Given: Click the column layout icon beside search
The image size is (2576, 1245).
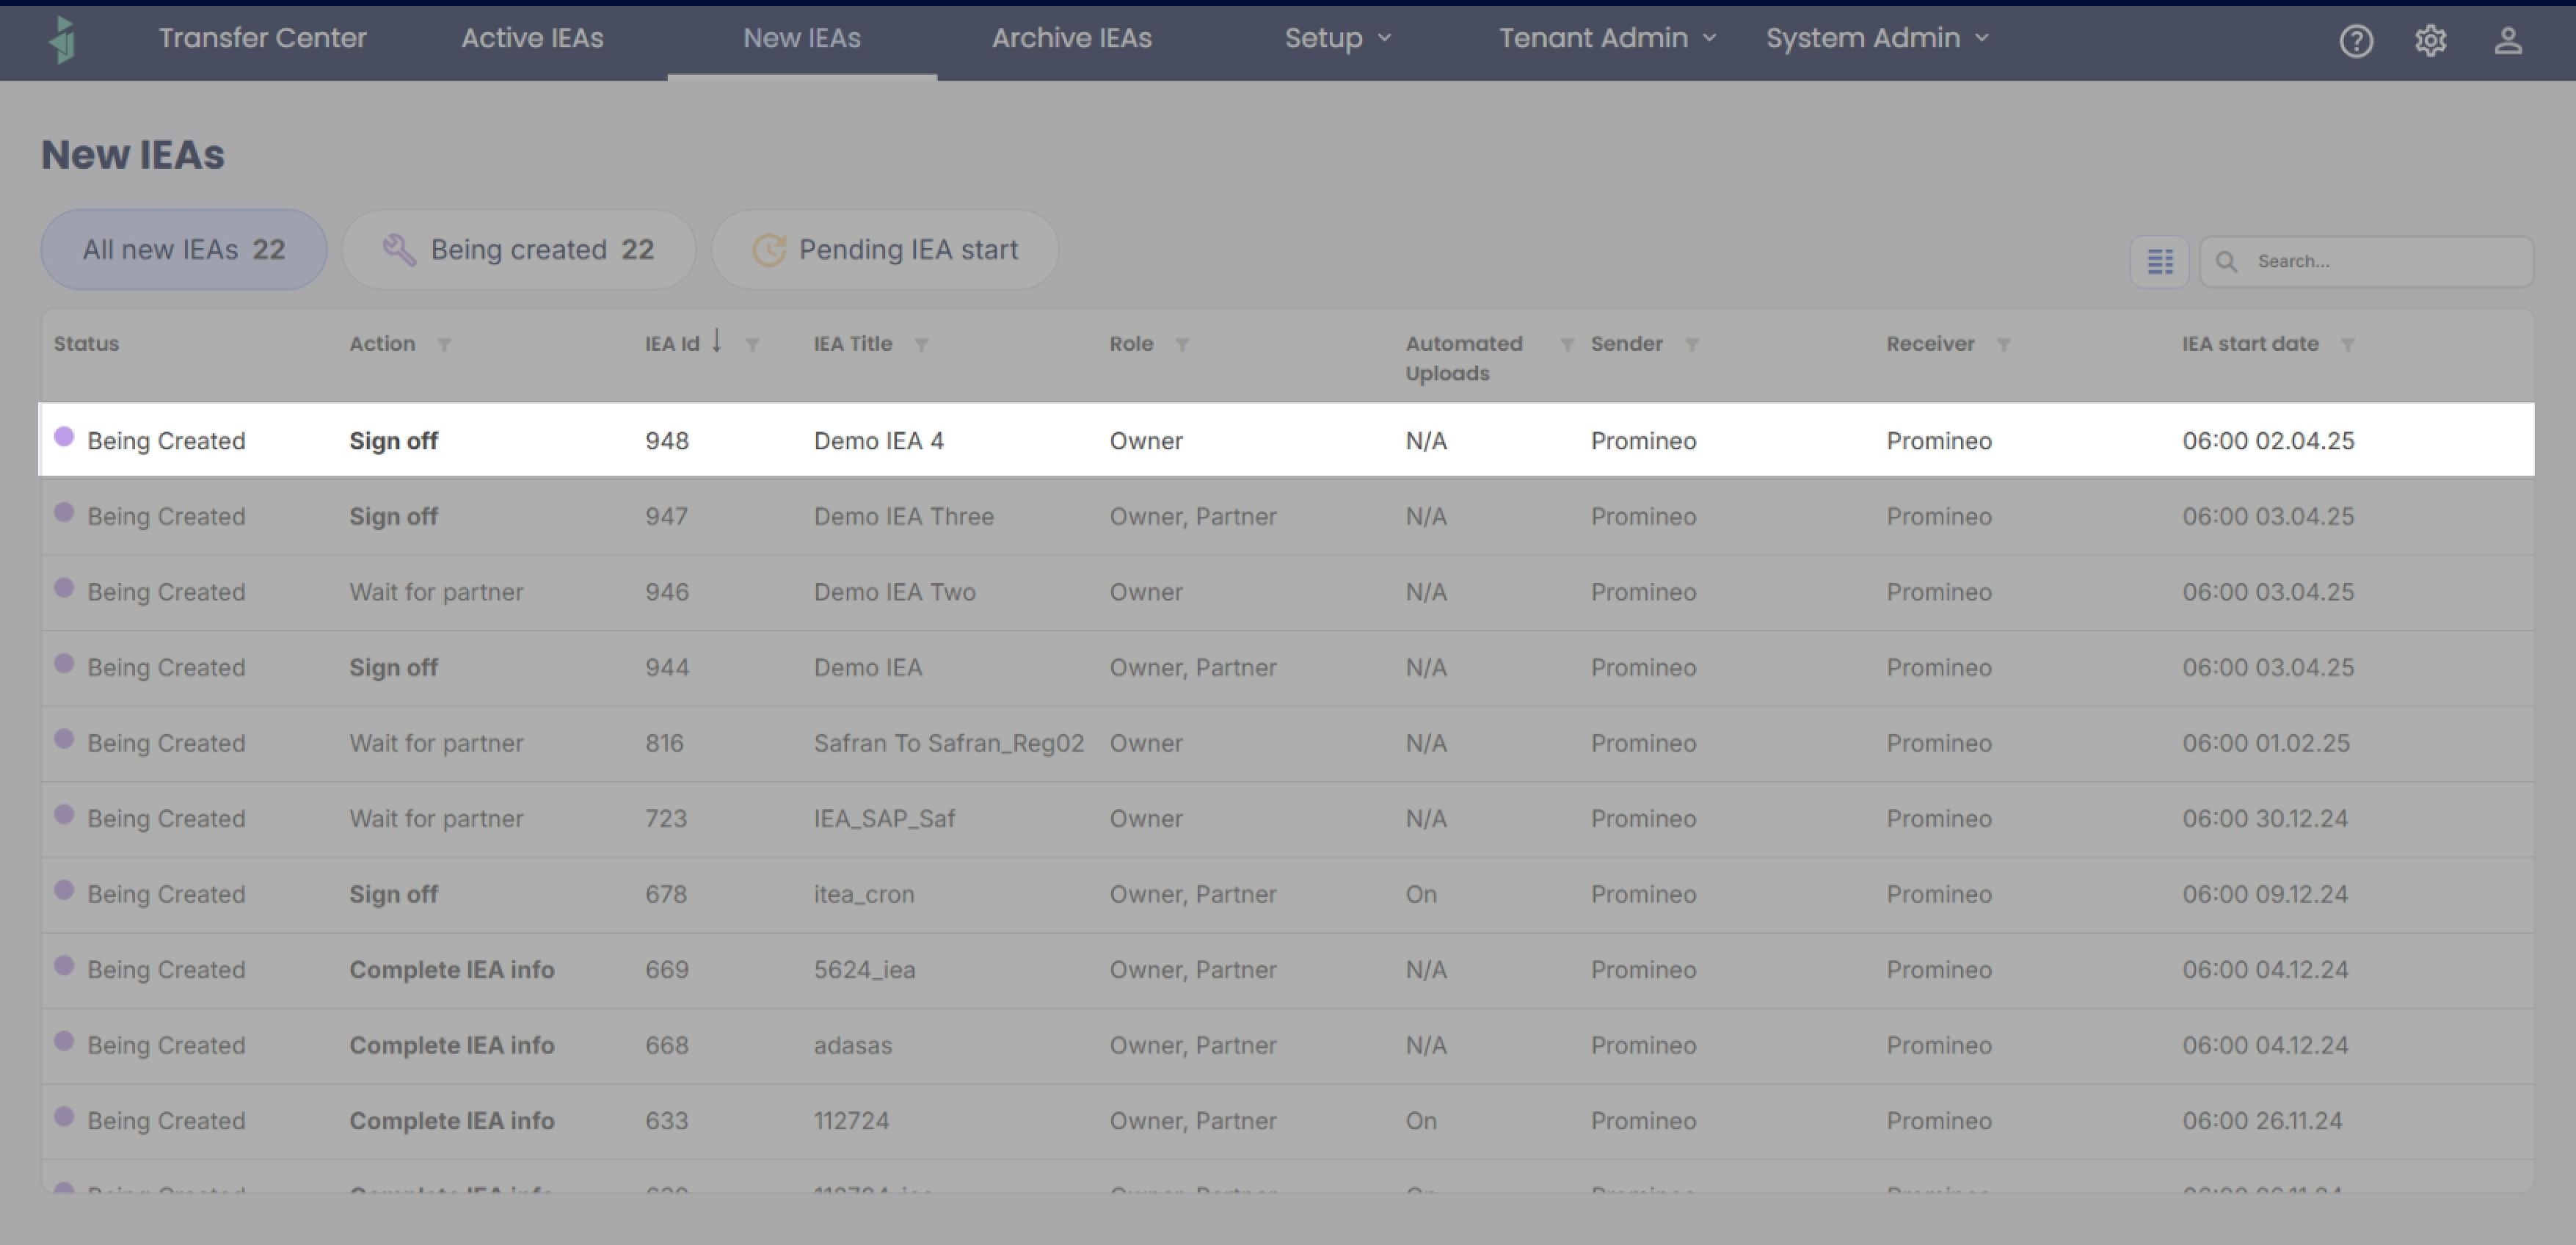Looking at the screenshot, I should [x=2160, y=262].
